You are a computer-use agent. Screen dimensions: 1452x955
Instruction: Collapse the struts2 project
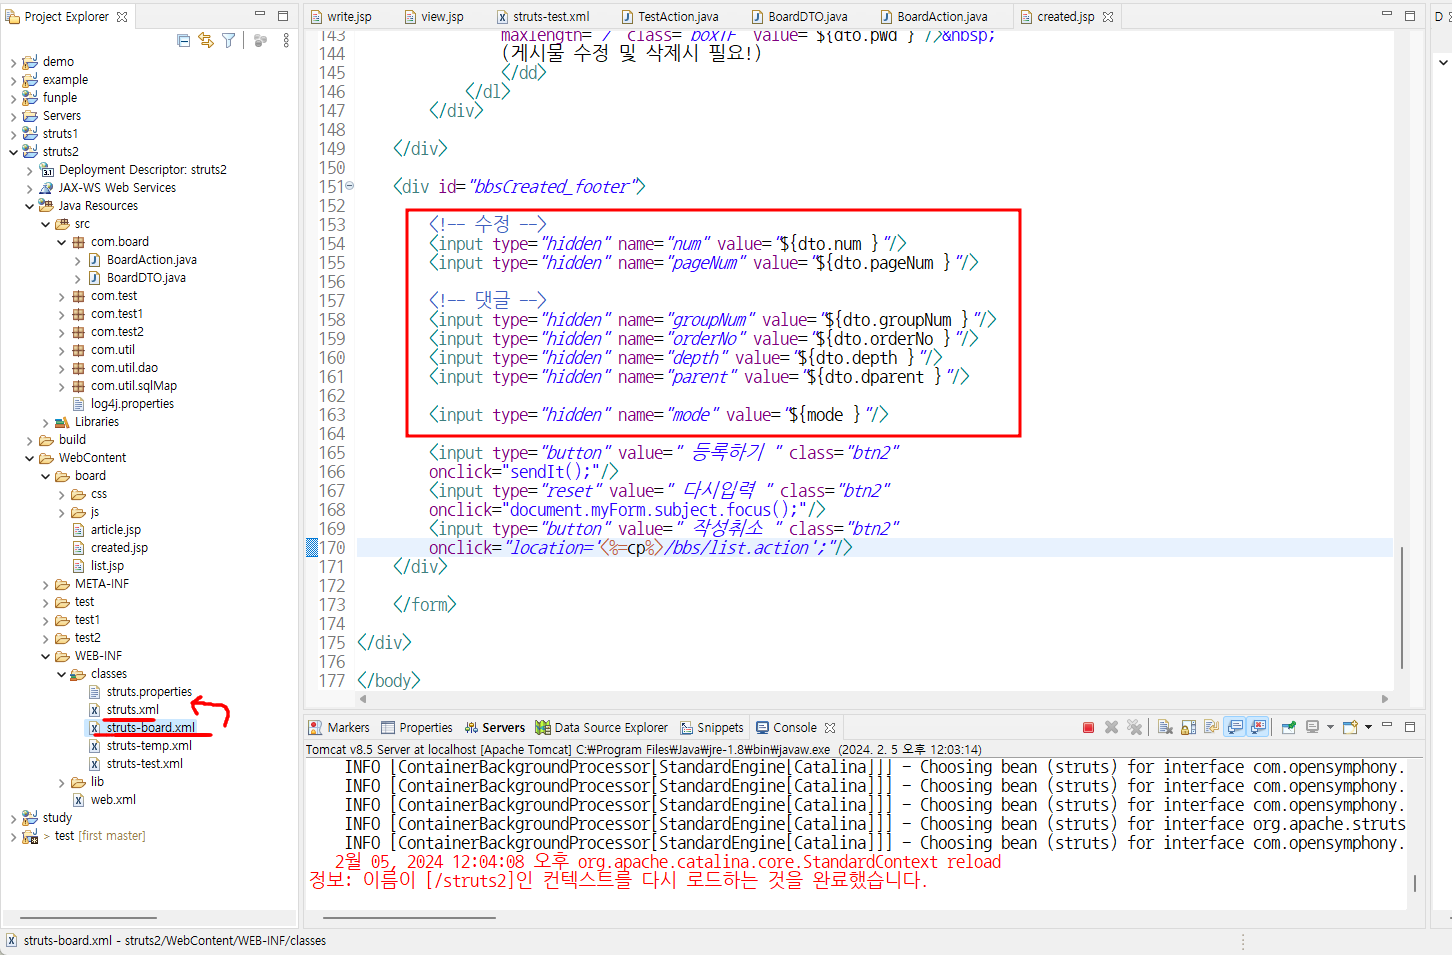(x=13, y=152)
